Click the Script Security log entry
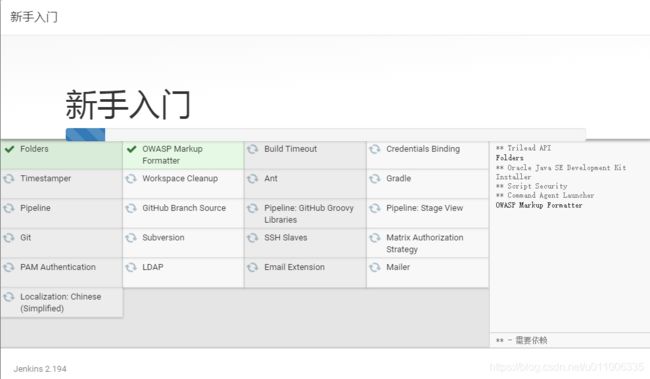The image size is (650, 379). tap(531, 186)
